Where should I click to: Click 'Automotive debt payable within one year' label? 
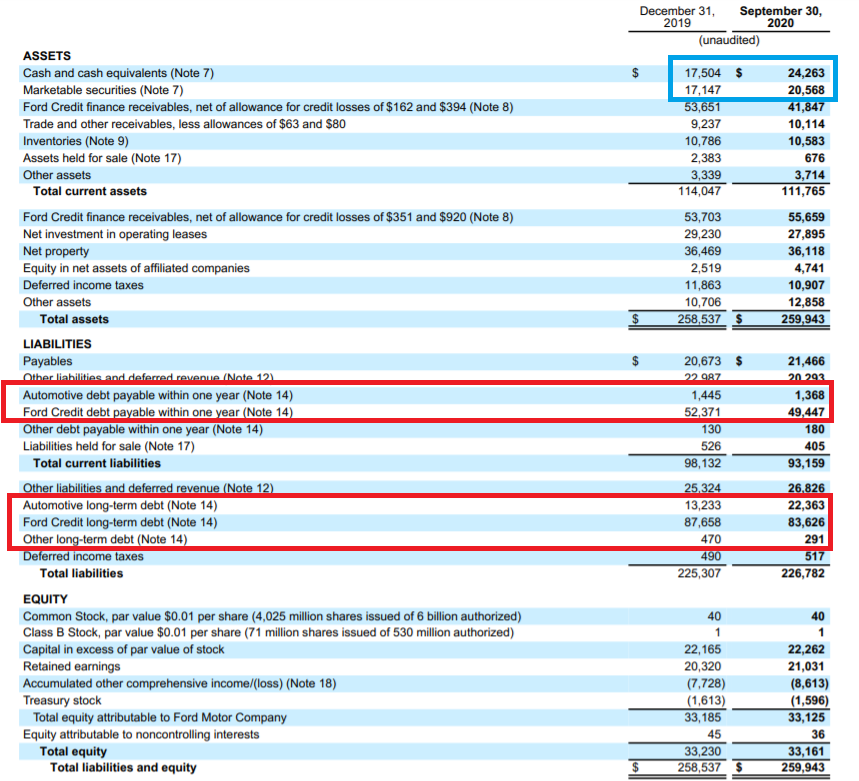(x=158, y=395)
